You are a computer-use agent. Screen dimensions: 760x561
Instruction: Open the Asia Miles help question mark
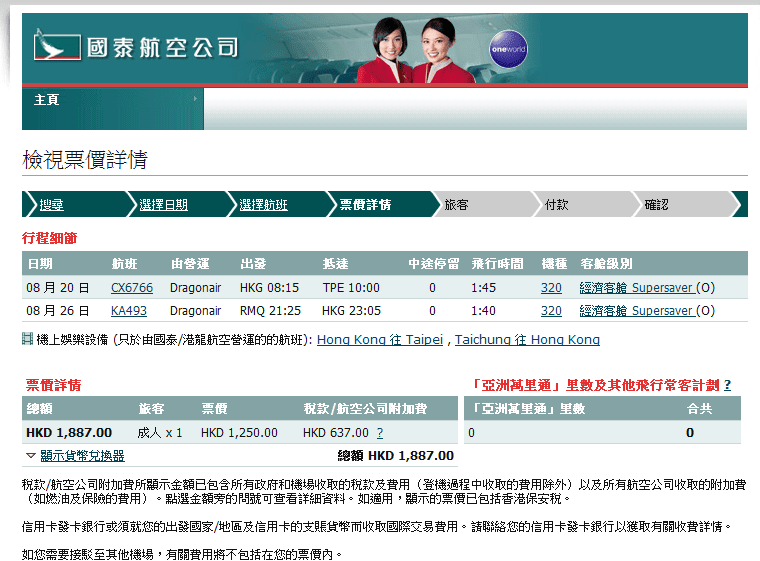pos(727,385)
